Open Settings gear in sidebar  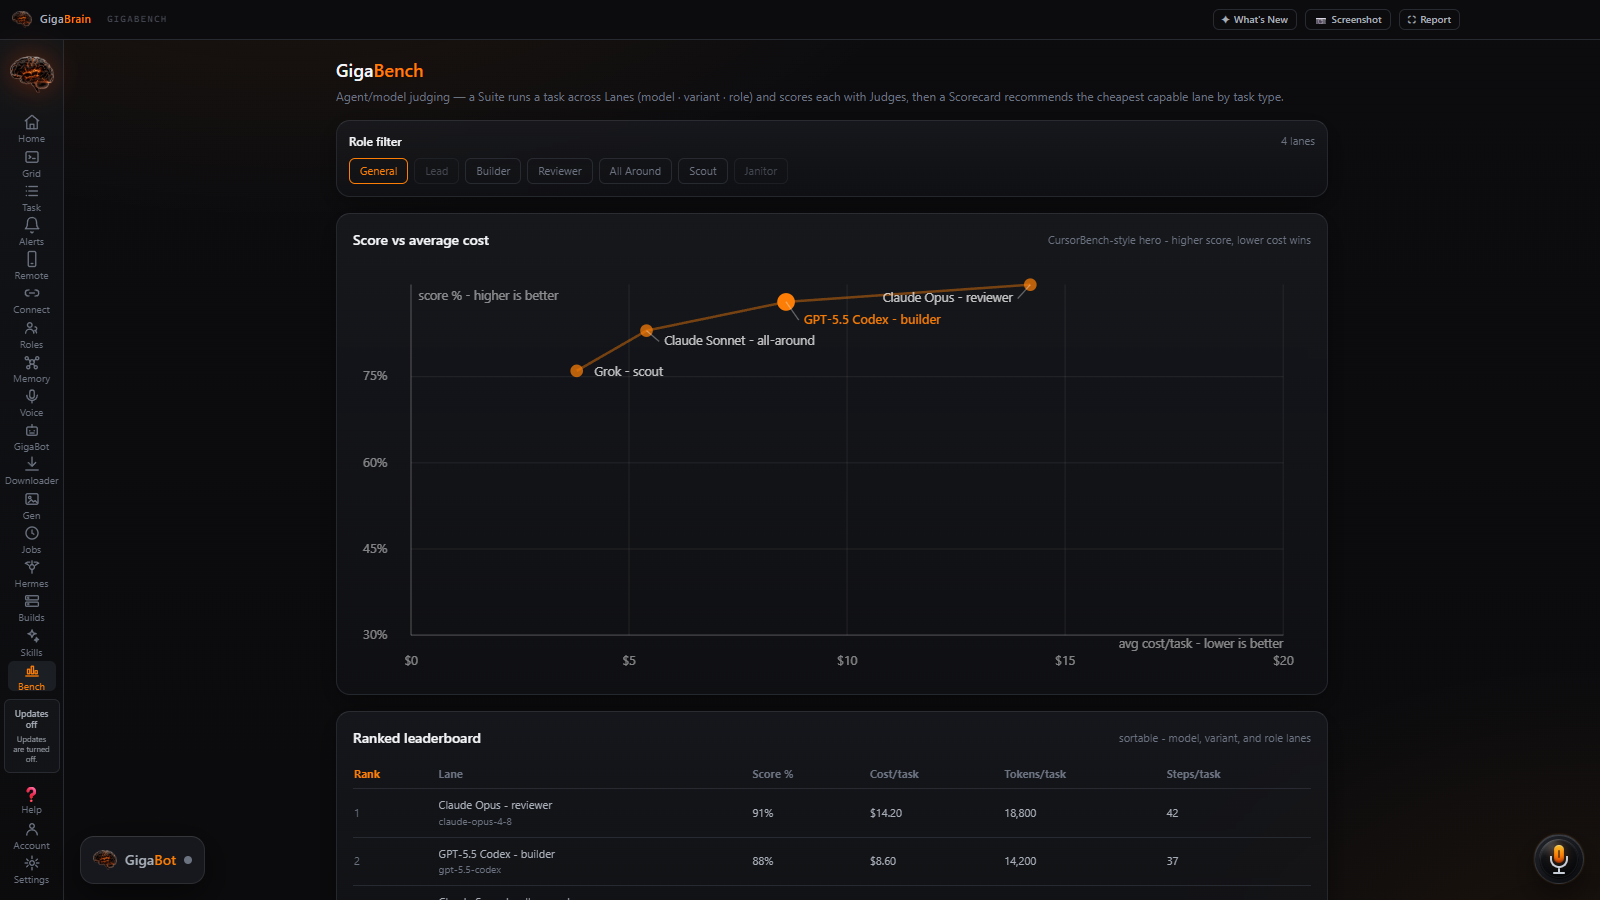32,870
